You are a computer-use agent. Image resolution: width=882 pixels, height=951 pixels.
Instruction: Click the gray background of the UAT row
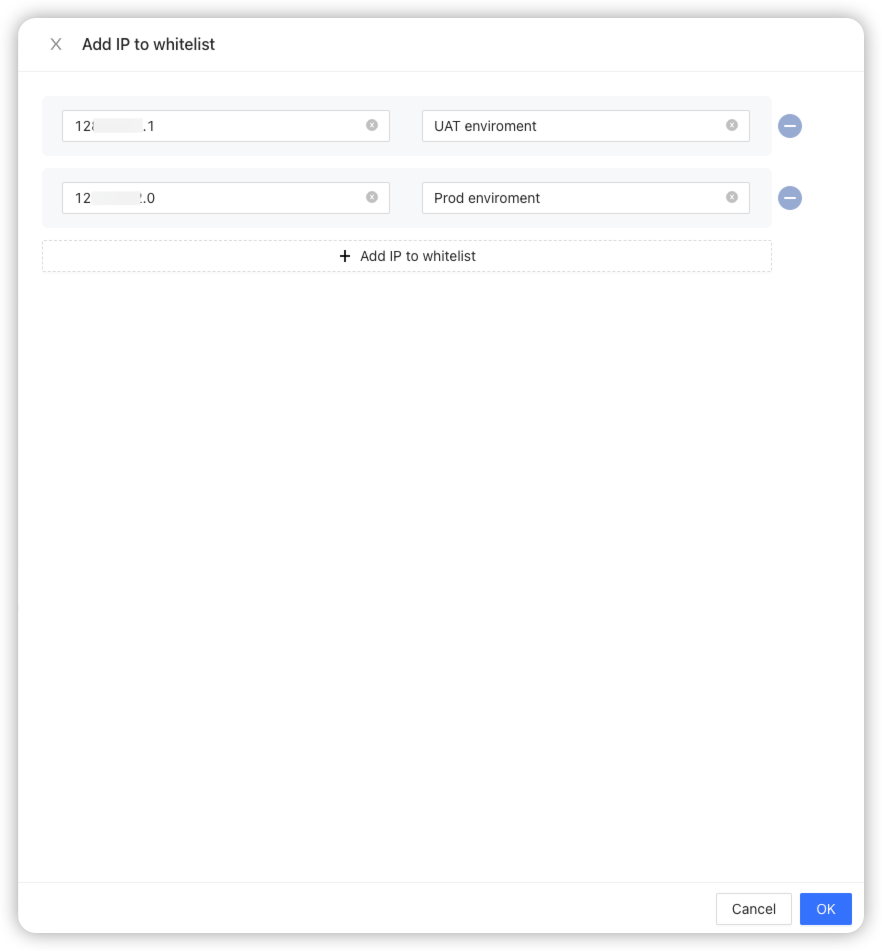click(x=406, y=126)
